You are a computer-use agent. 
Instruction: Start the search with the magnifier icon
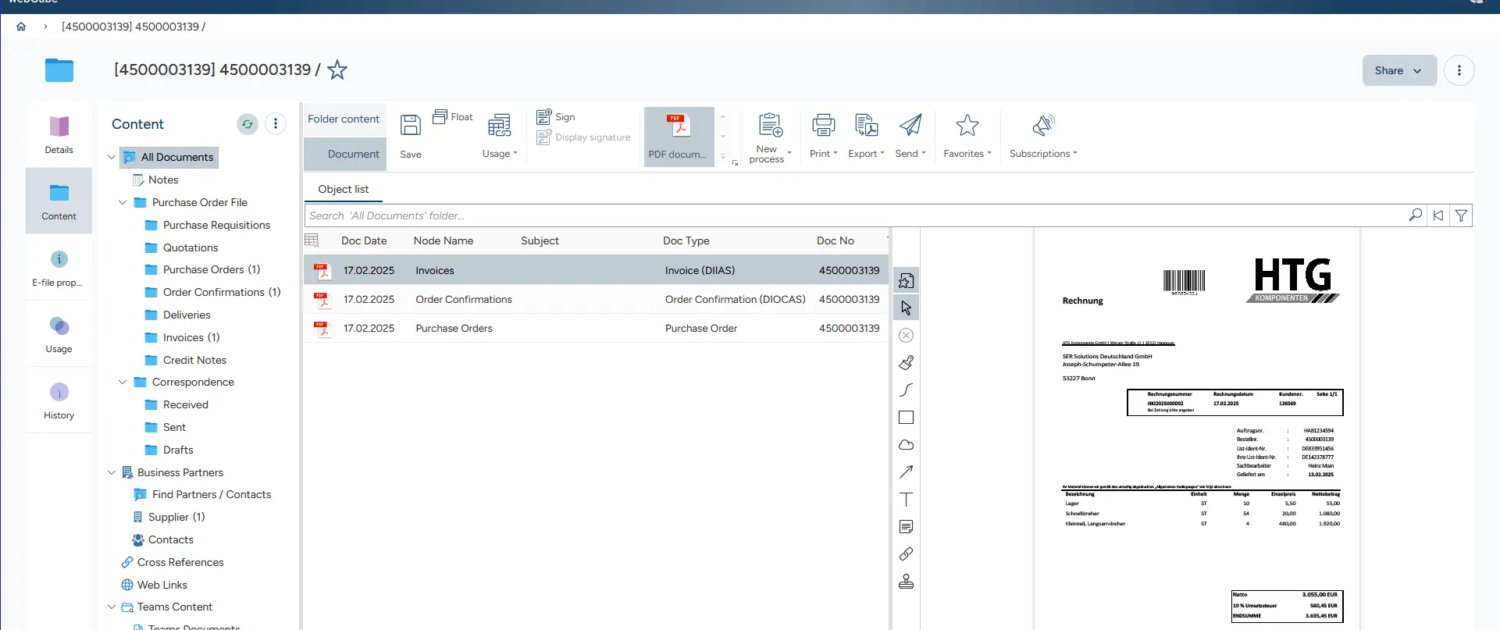tap(1415, 215)
